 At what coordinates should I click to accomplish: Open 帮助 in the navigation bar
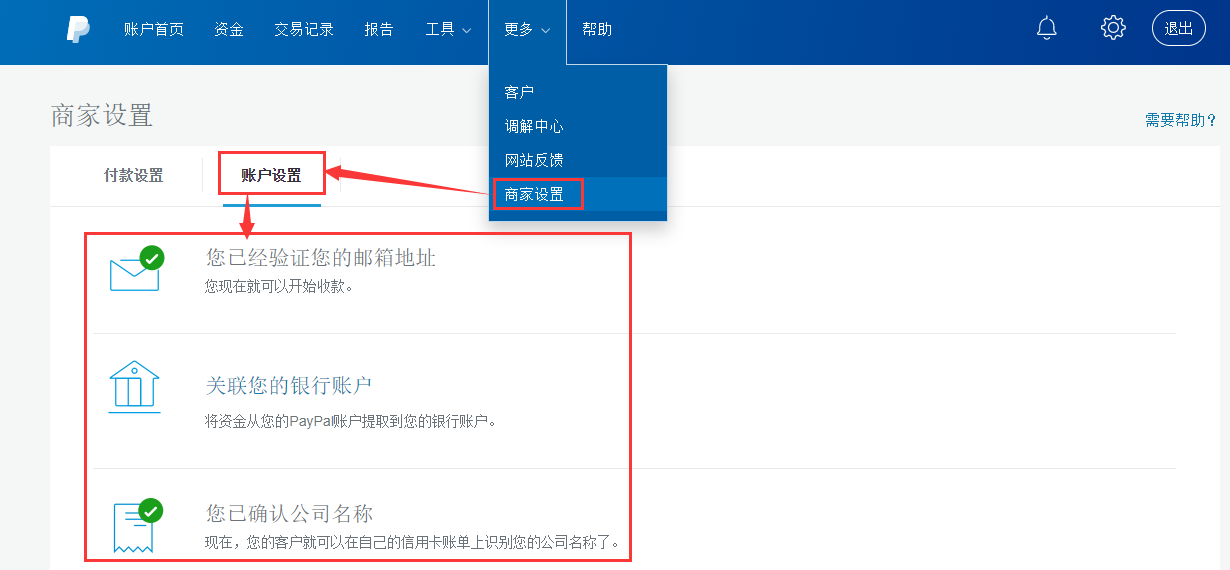597,29
